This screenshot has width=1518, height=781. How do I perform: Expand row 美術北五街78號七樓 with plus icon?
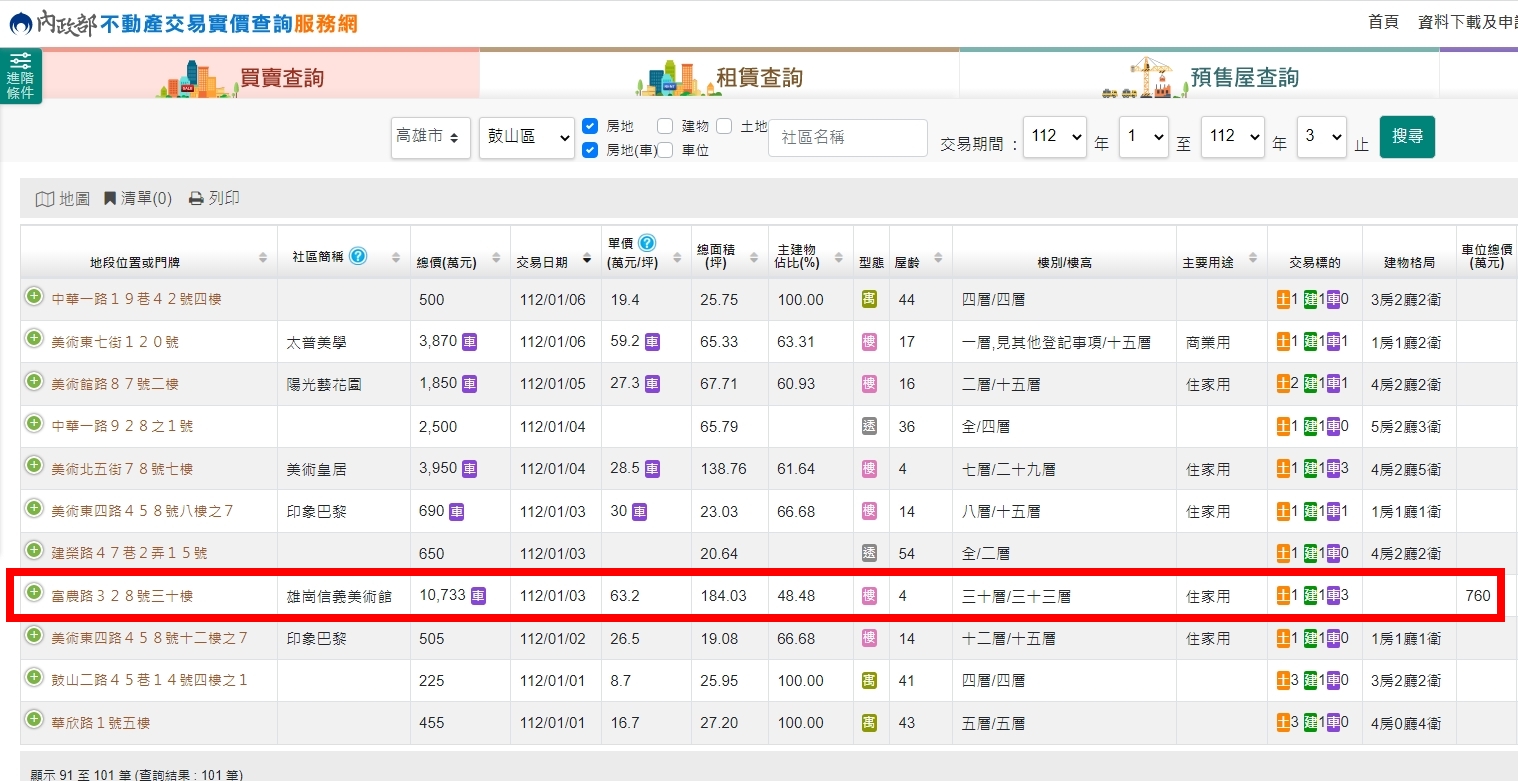click(x=34, y=466)
